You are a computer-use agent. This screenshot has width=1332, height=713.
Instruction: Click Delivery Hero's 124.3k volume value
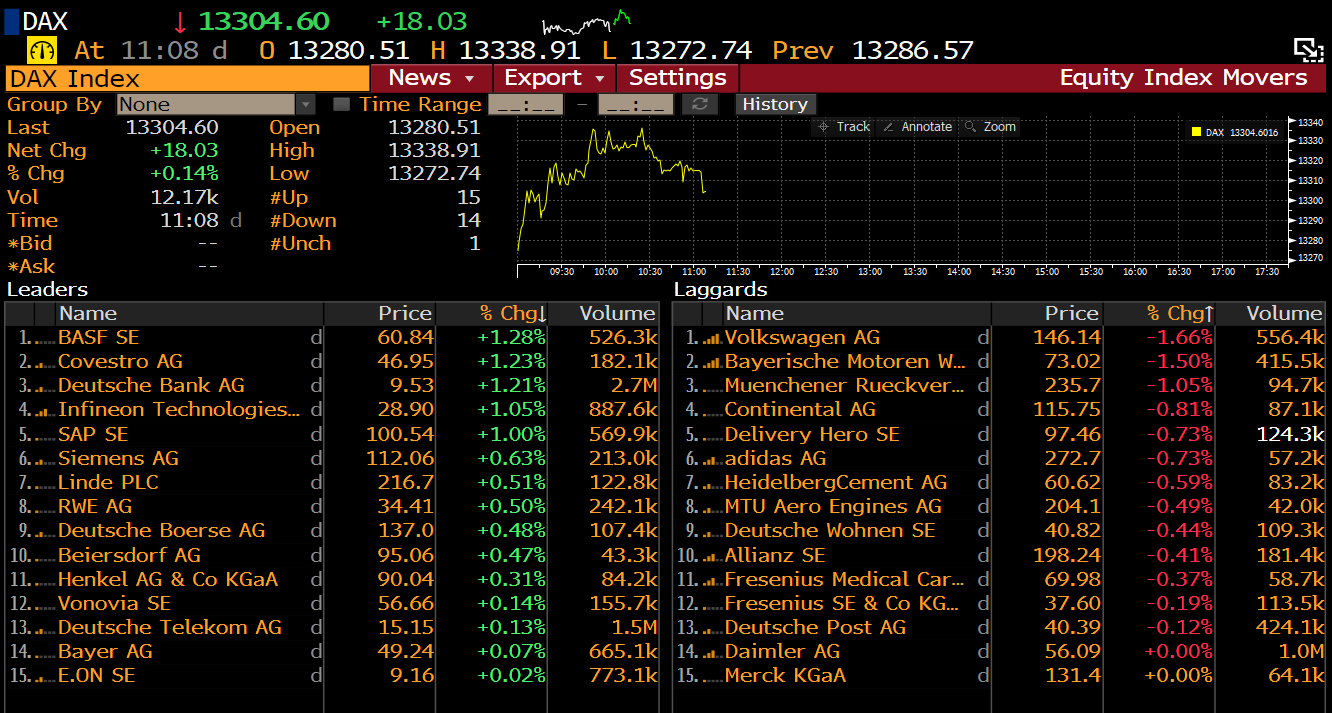tap(1290, 435)
